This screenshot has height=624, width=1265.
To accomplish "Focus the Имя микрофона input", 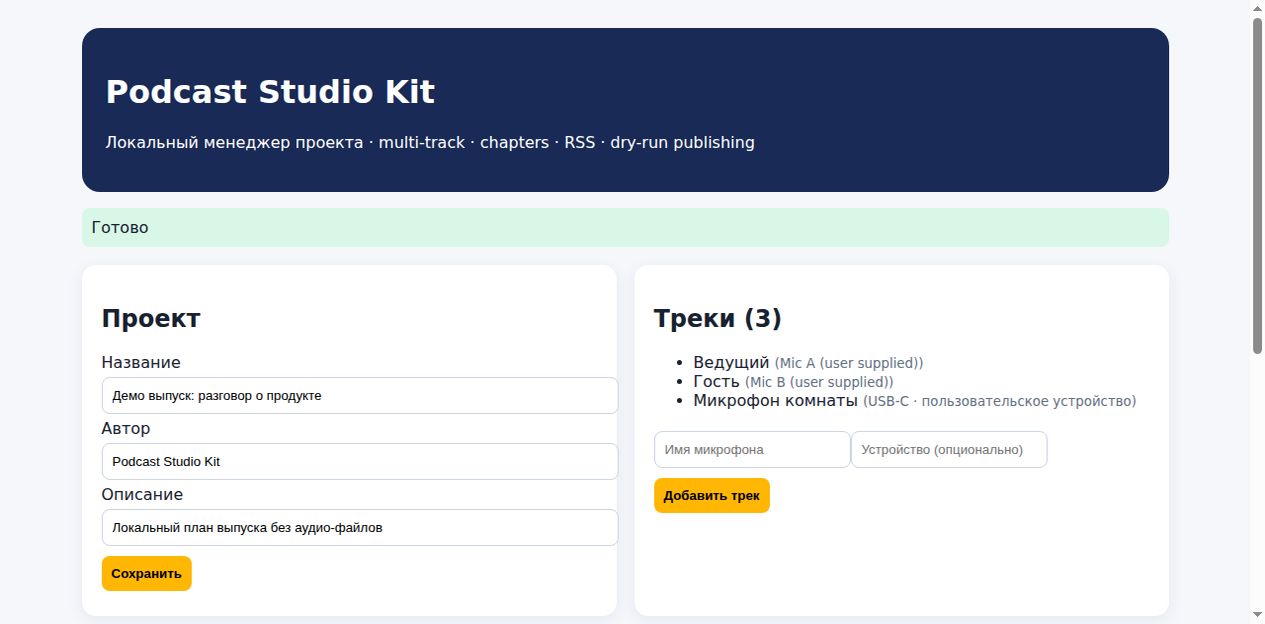I will click(x=752, y=449).
